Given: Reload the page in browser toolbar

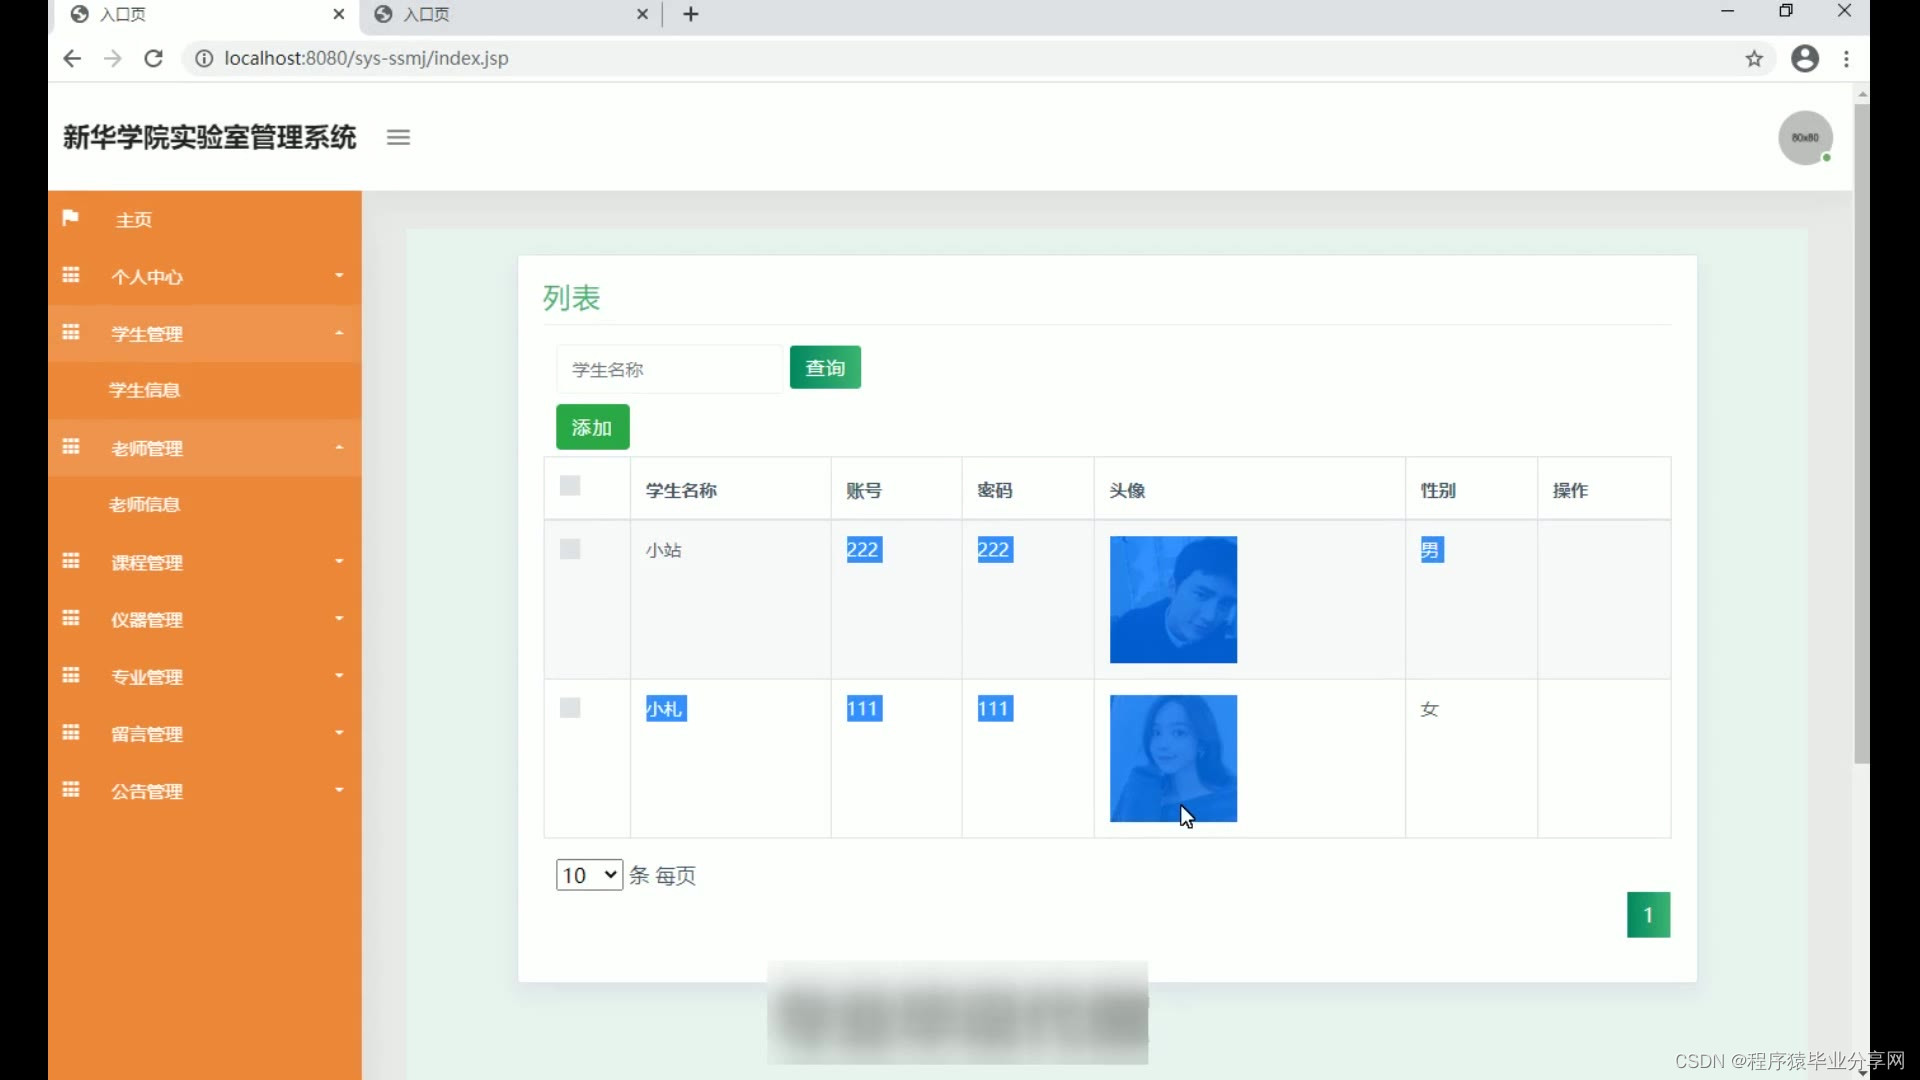Looking at the screenshot, I should point(153,59).
